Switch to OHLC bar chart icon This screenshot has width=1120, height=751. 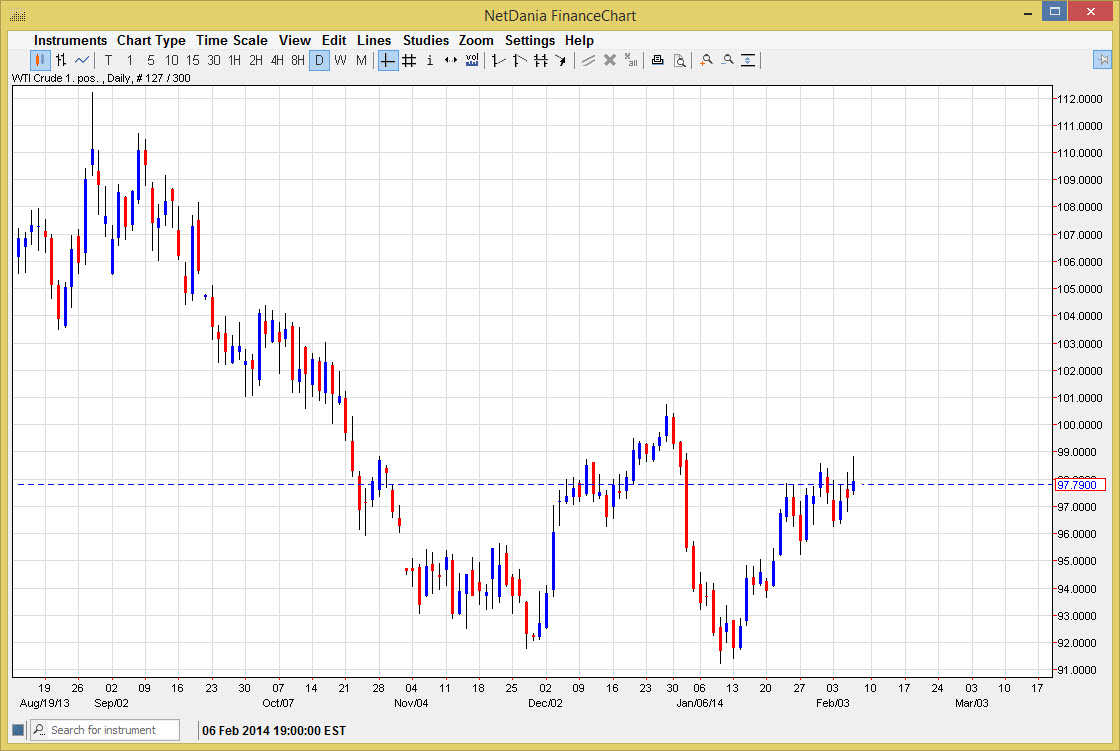click(61, 60)
